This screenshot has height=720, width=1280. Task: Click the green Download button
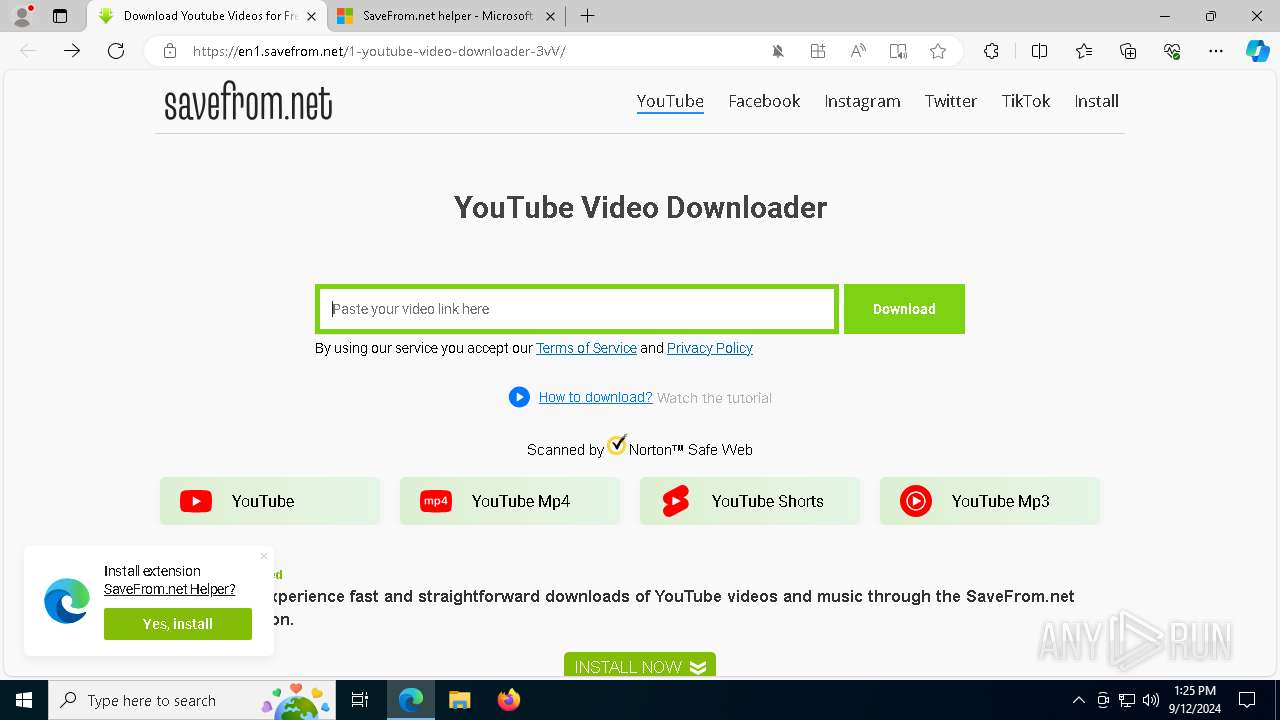(x=904, y=309)
